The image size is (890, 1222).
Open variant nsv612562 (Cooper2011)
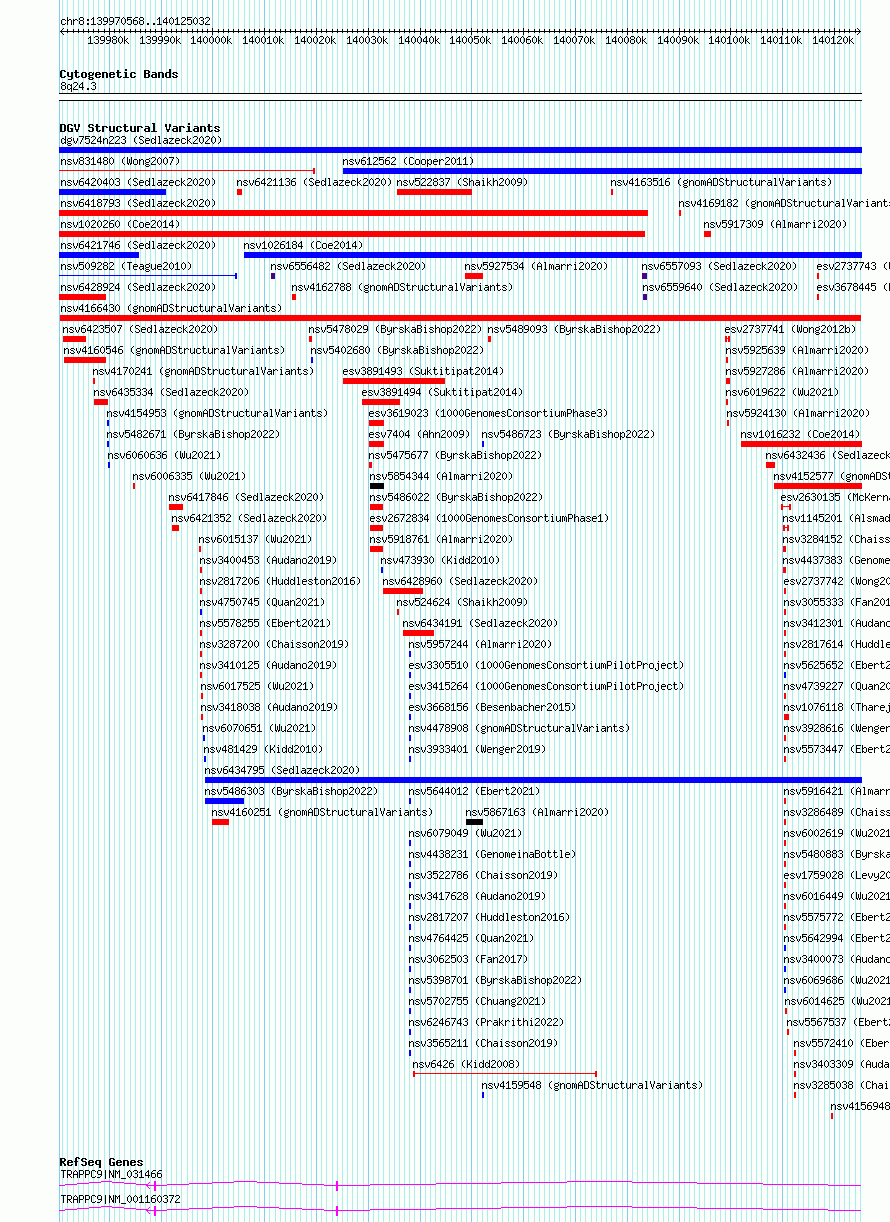[x=408, y=161]
